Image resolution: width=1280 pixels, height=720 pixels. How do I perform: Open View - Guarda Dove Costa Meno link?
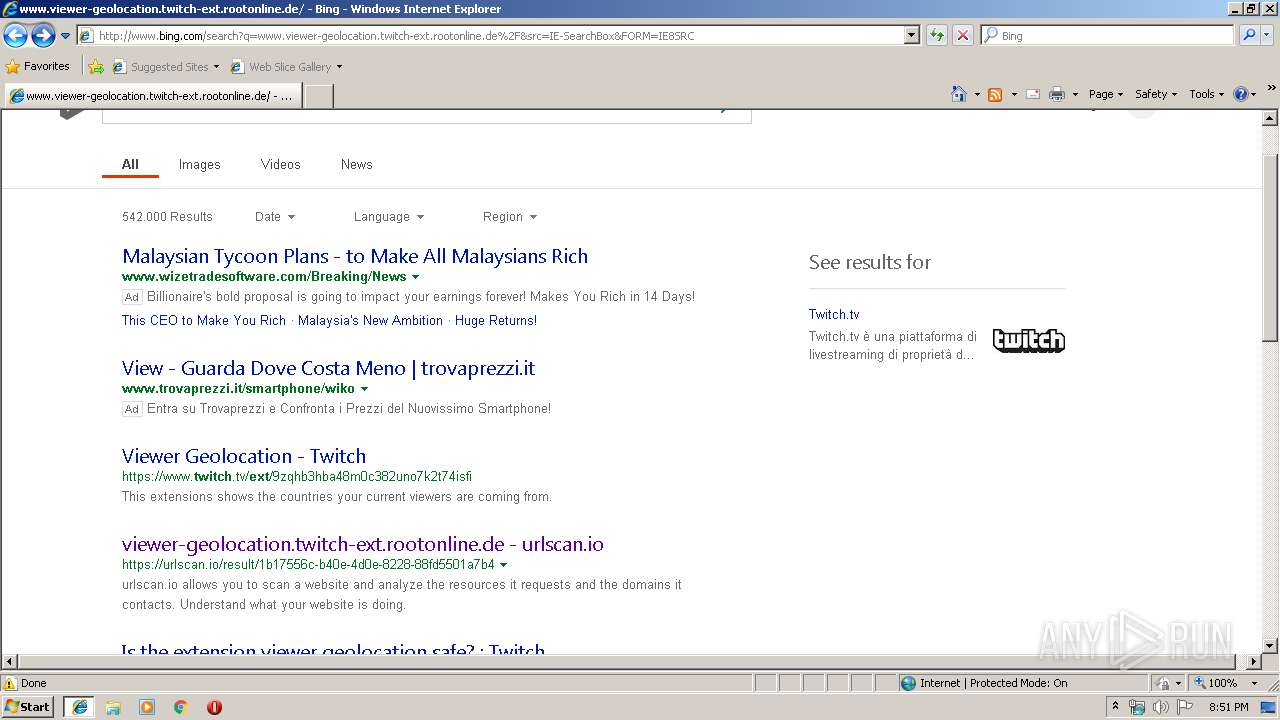(328, 368)
